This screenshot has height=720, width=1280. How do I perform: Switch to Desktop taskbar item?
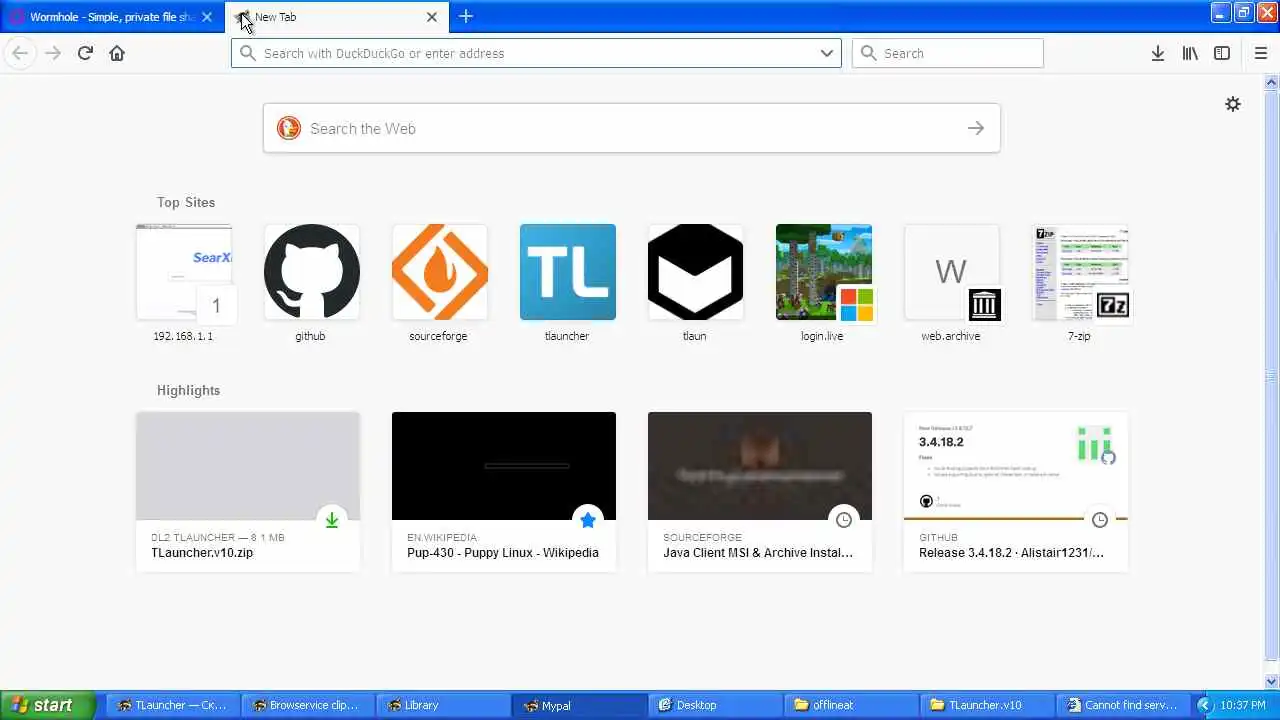coord(715,705)
